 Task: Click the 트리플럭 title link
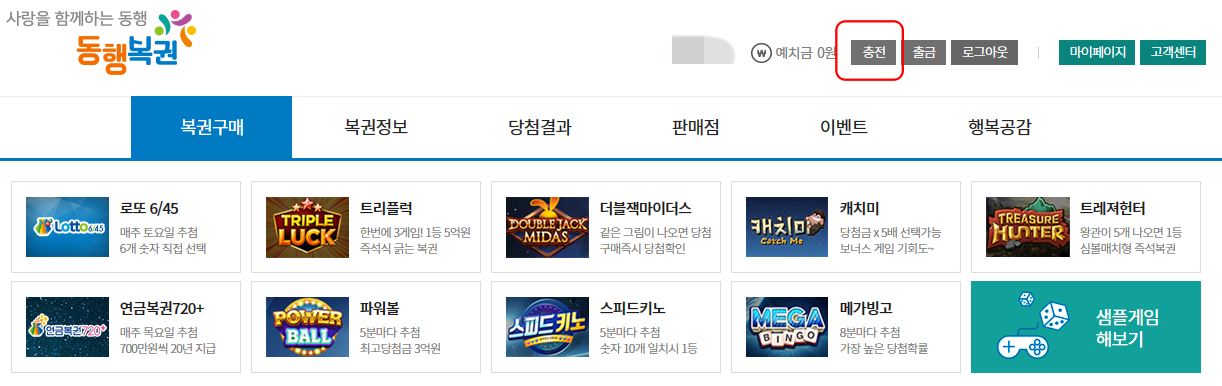(x=386, y=208)
